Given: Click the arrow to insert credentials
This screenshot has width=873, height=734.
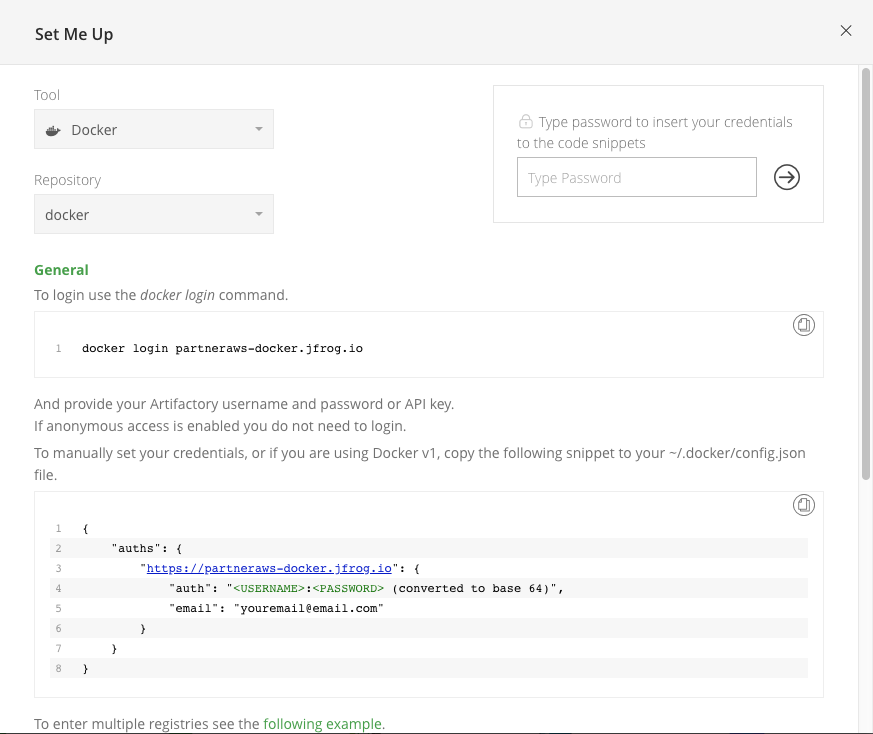Looking at the screenshot, I should point(787,177).
